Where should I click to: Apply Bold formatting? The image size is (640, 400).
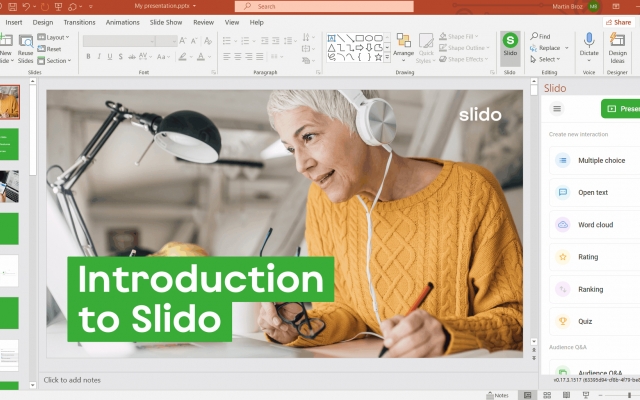(x=88, y=56)
